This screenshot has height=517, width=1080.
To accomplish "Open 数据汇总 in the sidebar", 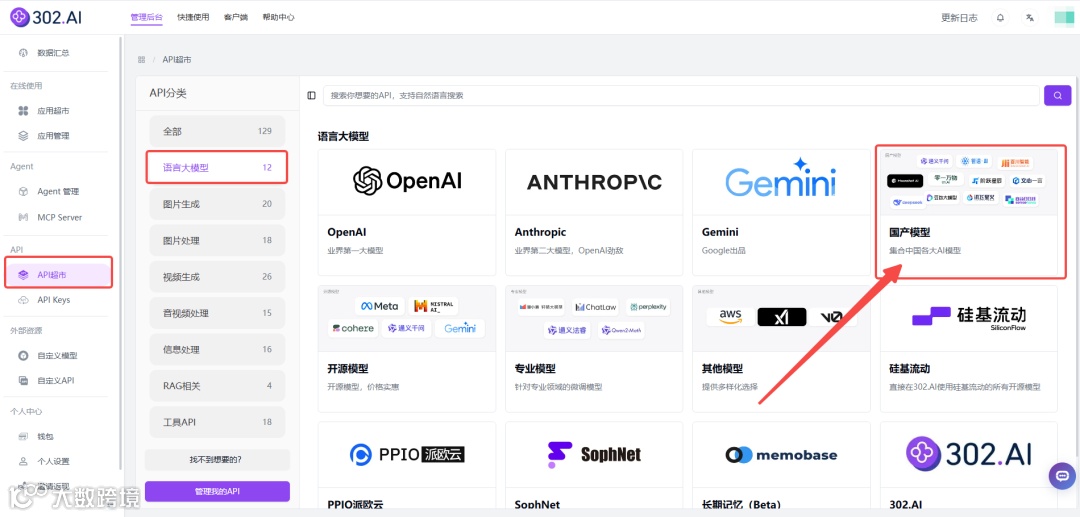I will coord(55,53).
